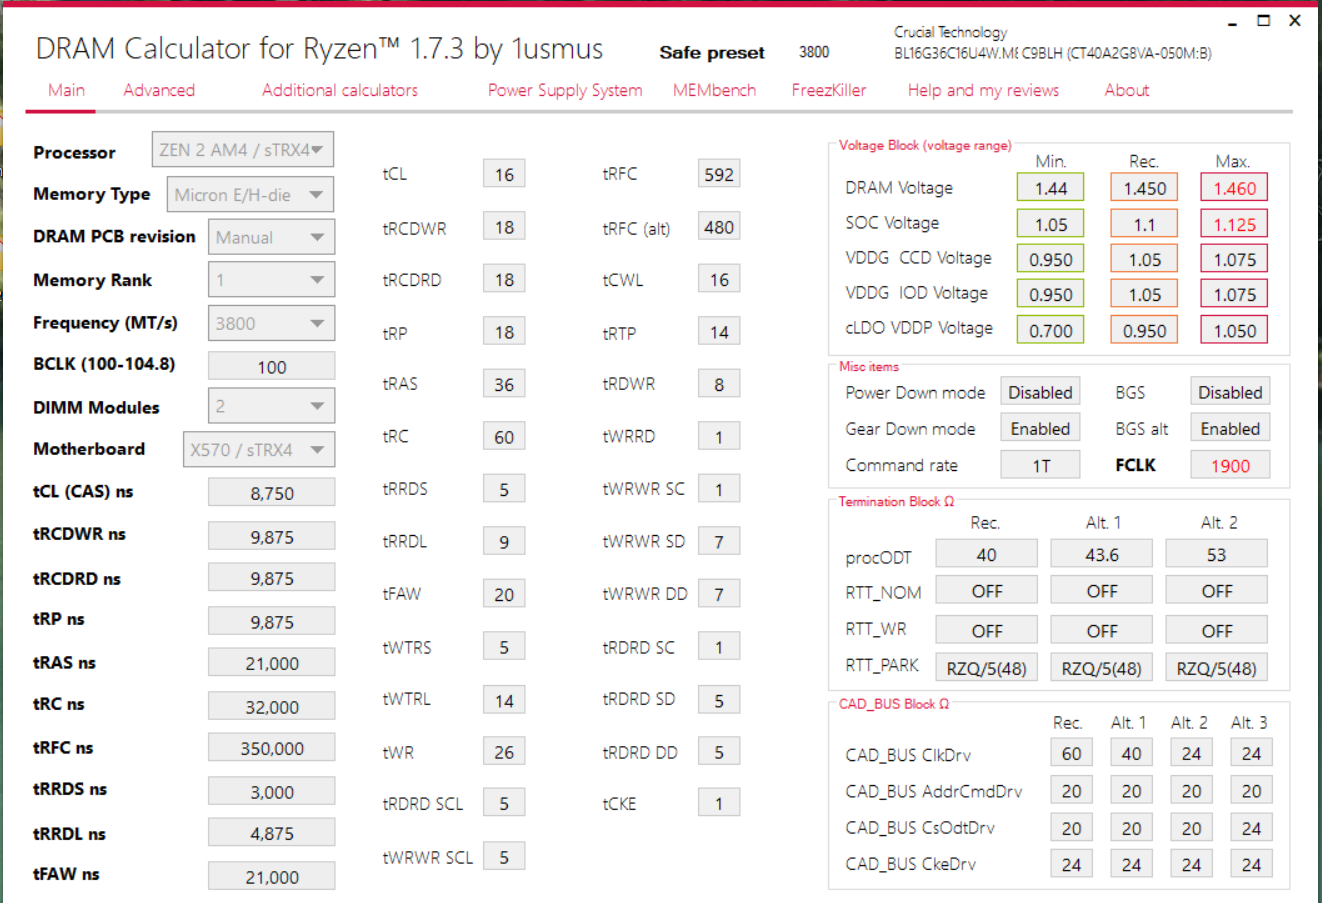This screenshot has height=903, width=1322.
Task: Click the tRDWR value 8
Action: [x=719, y=384]
